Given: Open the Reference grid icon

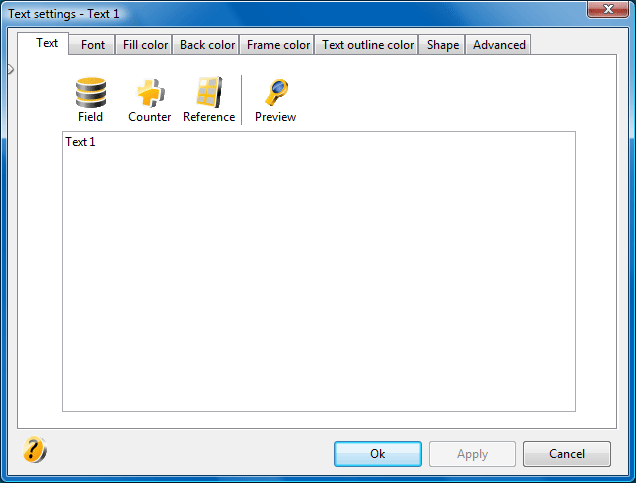Looking at the screenshot, I should (209, 92).
